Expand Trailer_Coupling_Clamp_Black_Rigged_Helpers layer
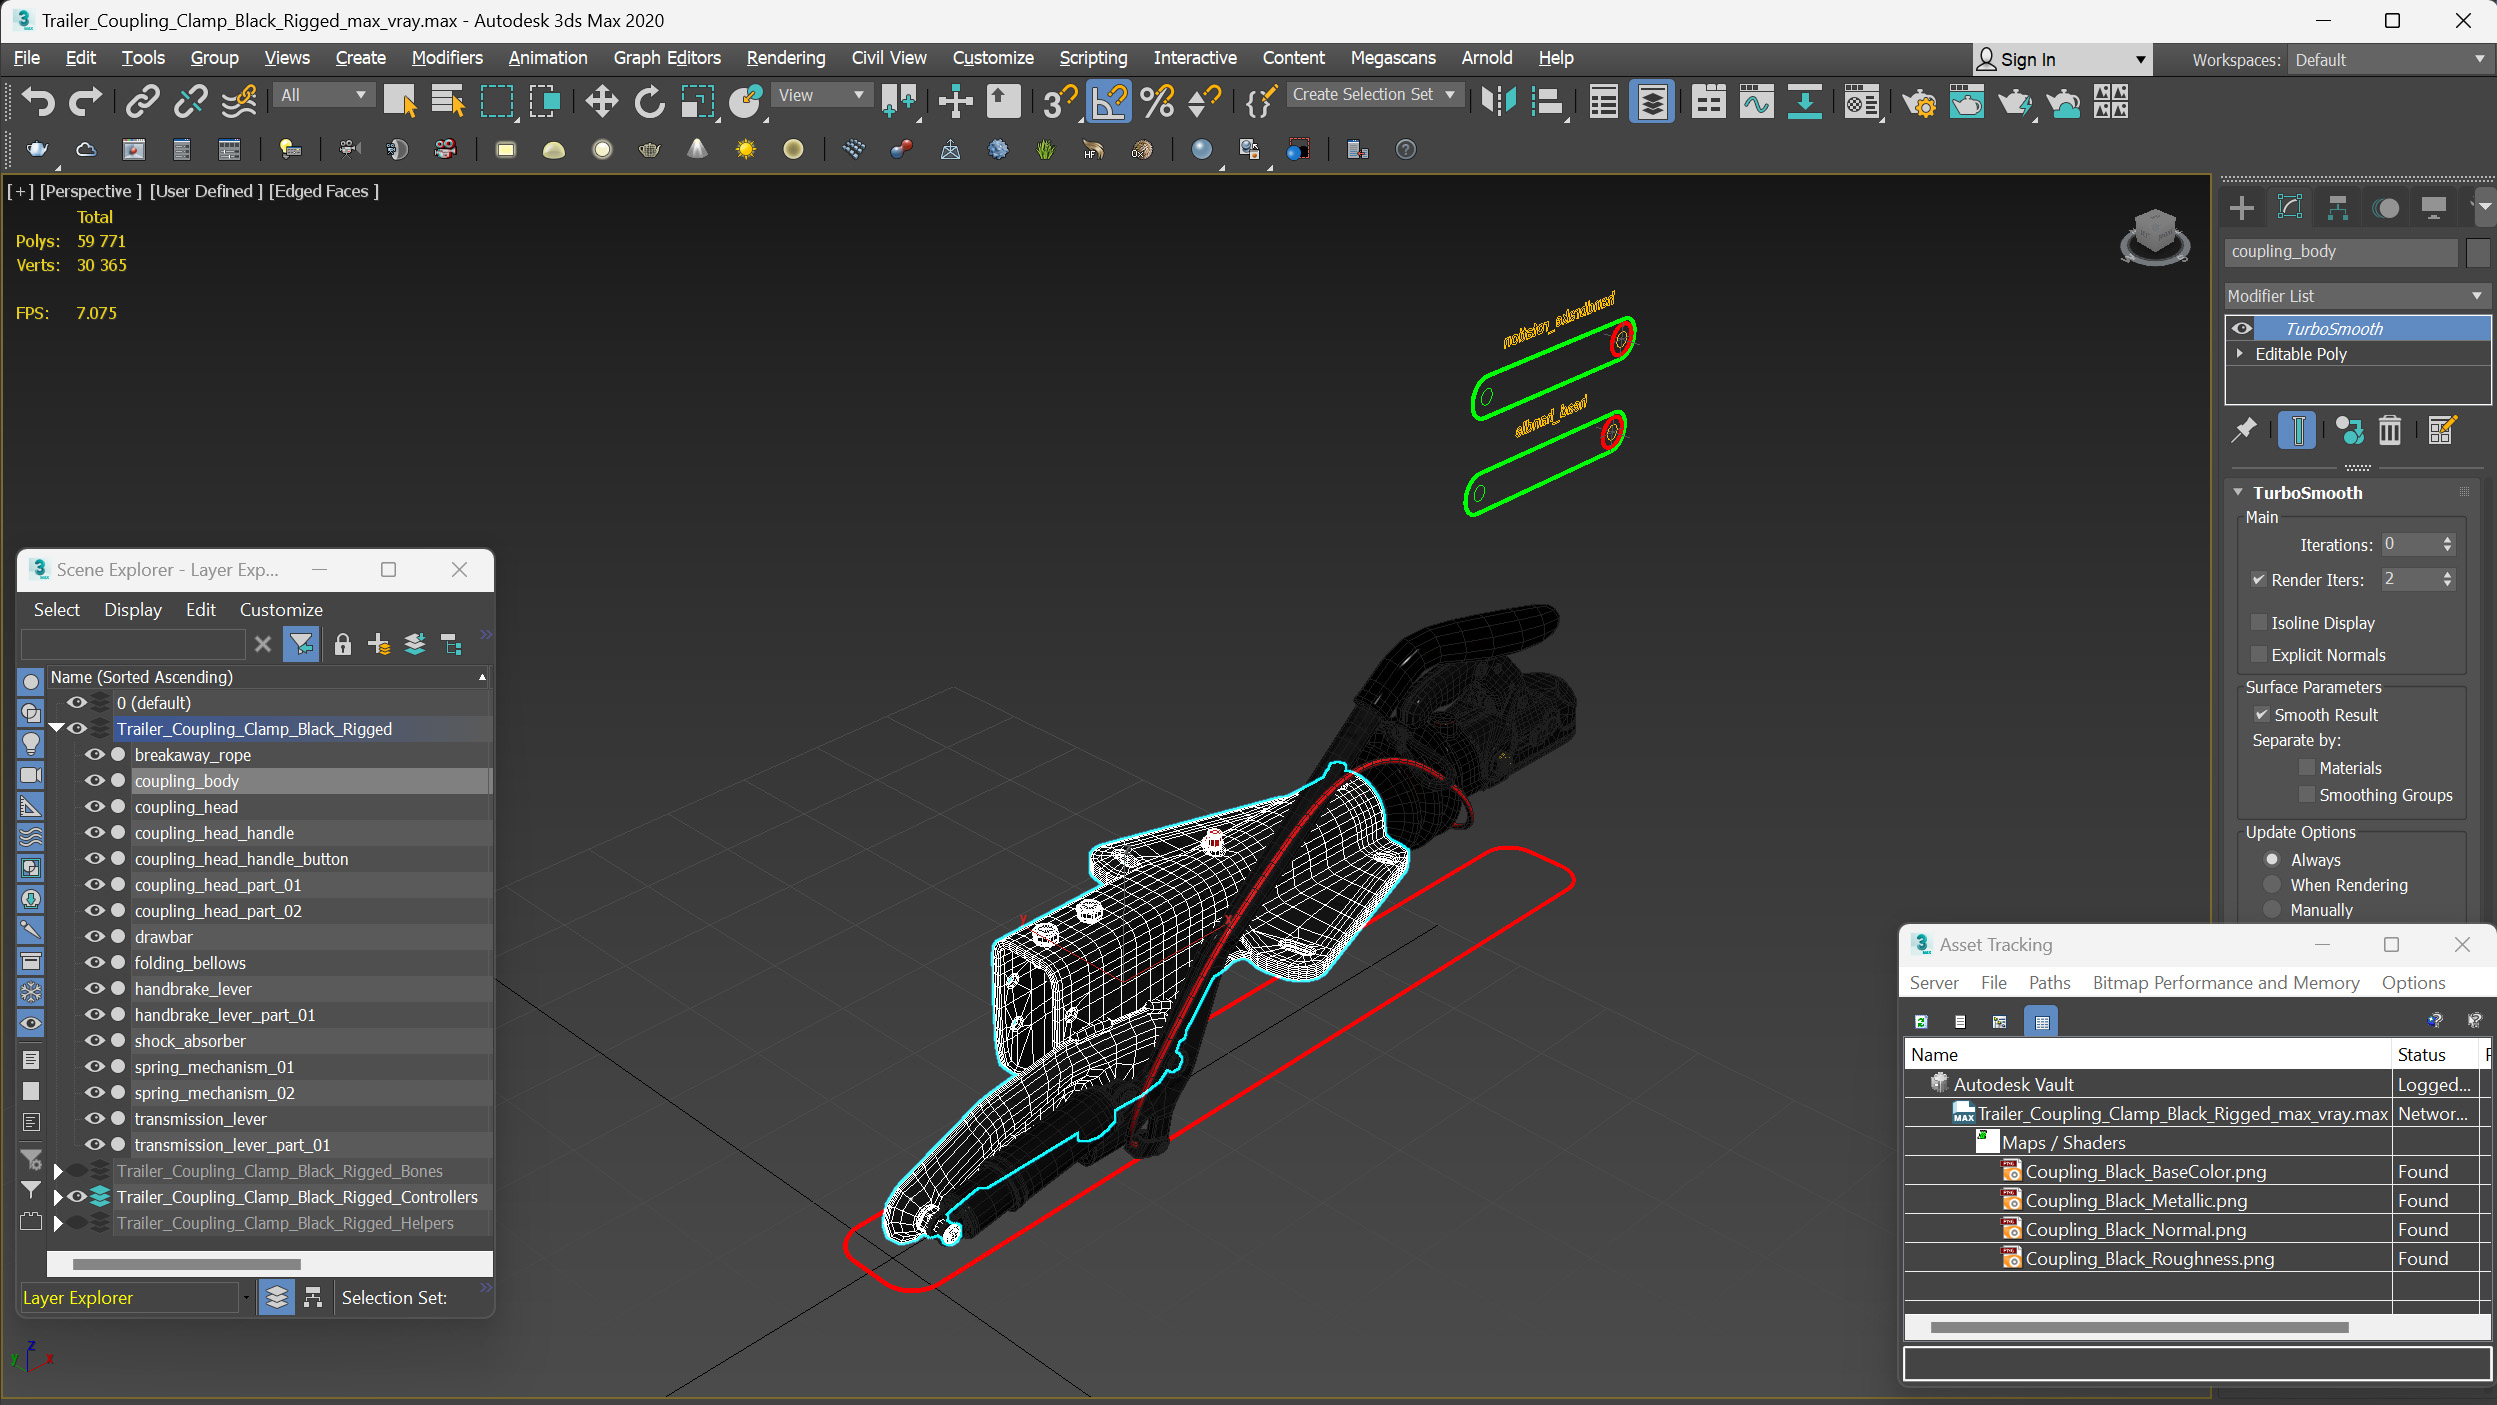This screenshot has width=2497, height=1405. 58,1223
